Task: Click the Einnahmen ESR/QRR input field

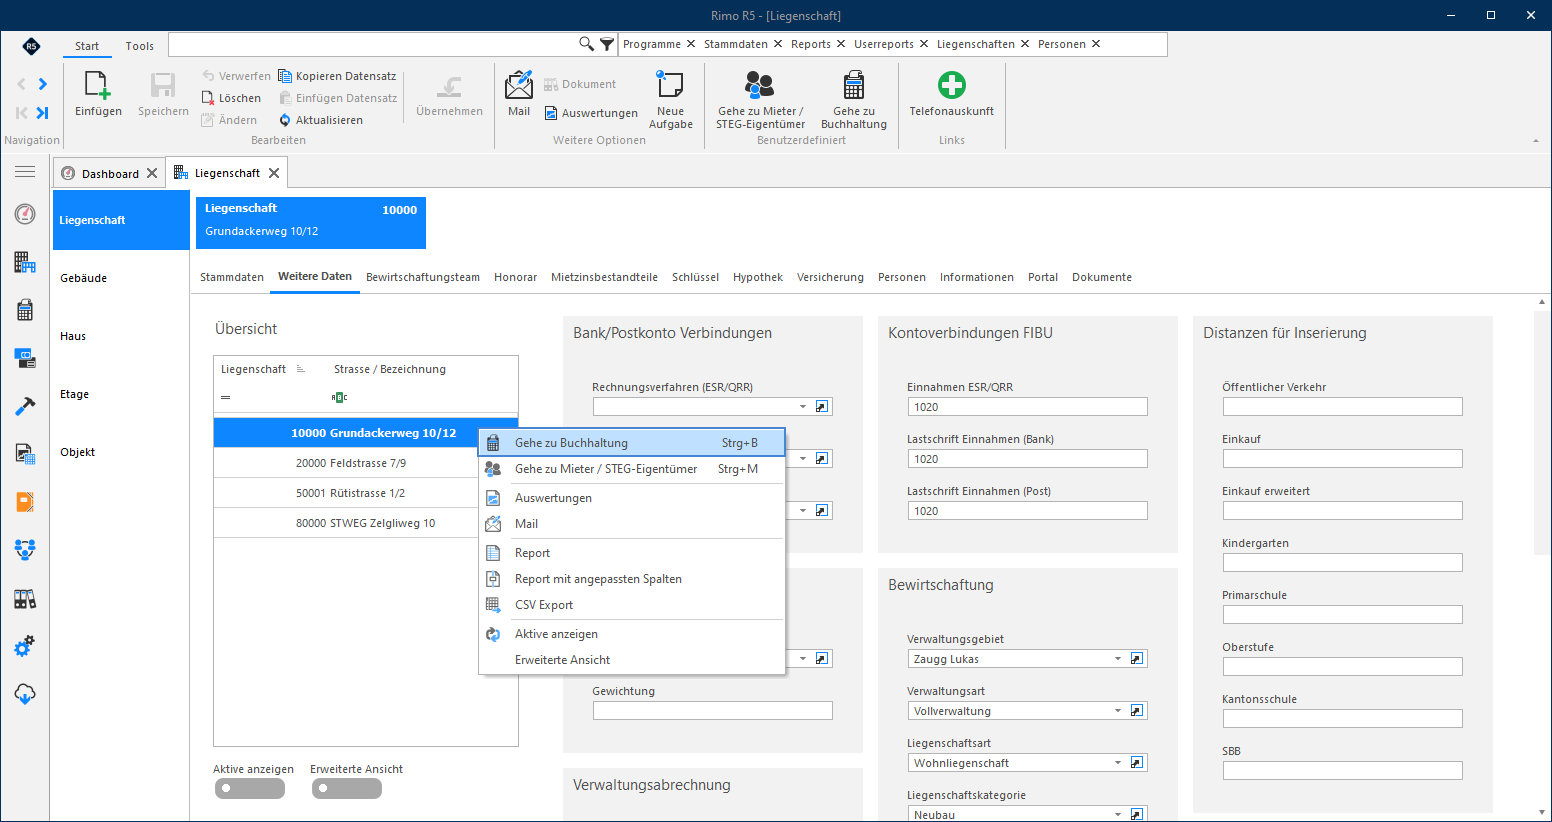Action: click(1027, 407)
